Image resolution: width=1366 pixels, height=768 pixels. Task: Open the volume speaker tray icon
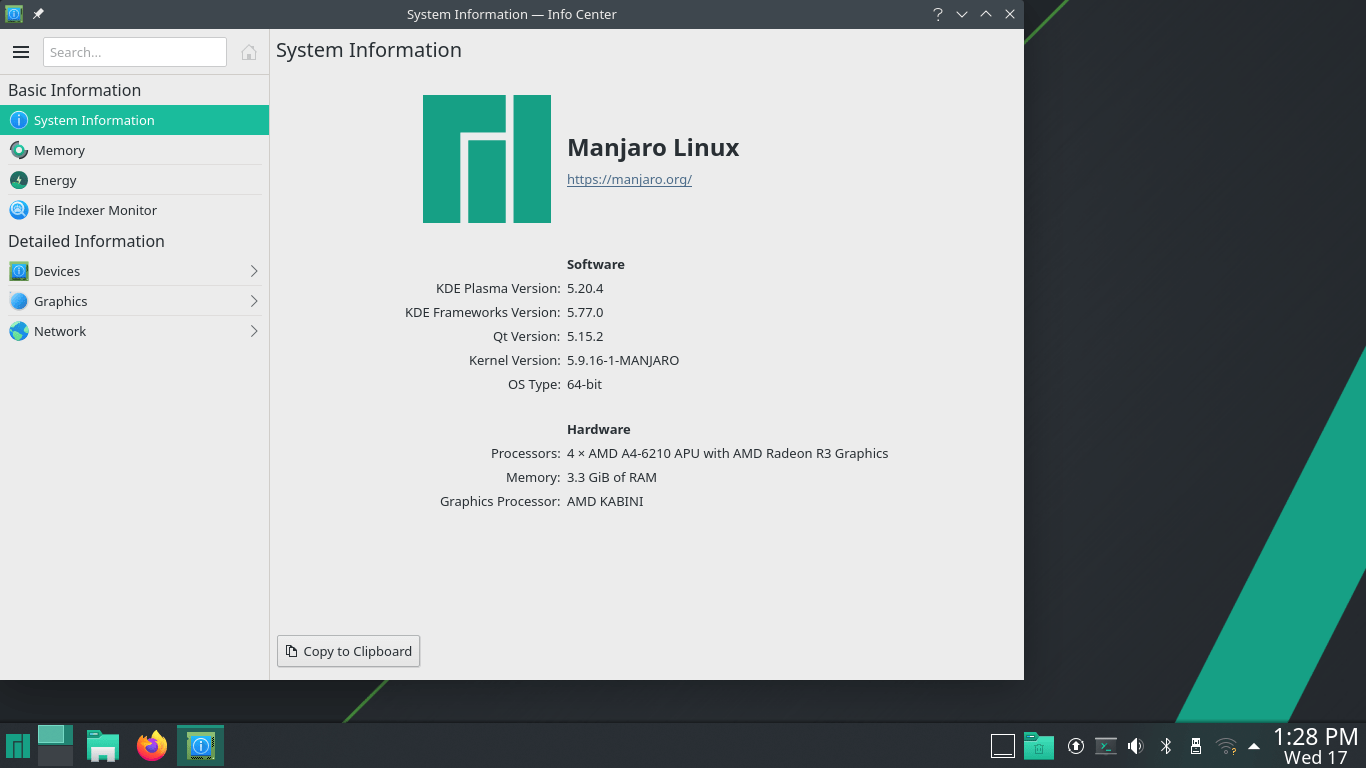pyautogui.click(x=1135, y=745)
